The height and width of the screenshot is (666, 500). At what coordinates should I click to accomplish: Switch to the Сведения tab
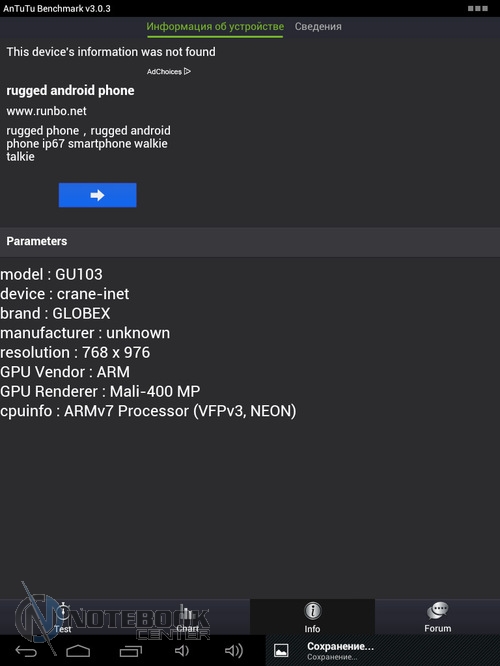(318, 26)
